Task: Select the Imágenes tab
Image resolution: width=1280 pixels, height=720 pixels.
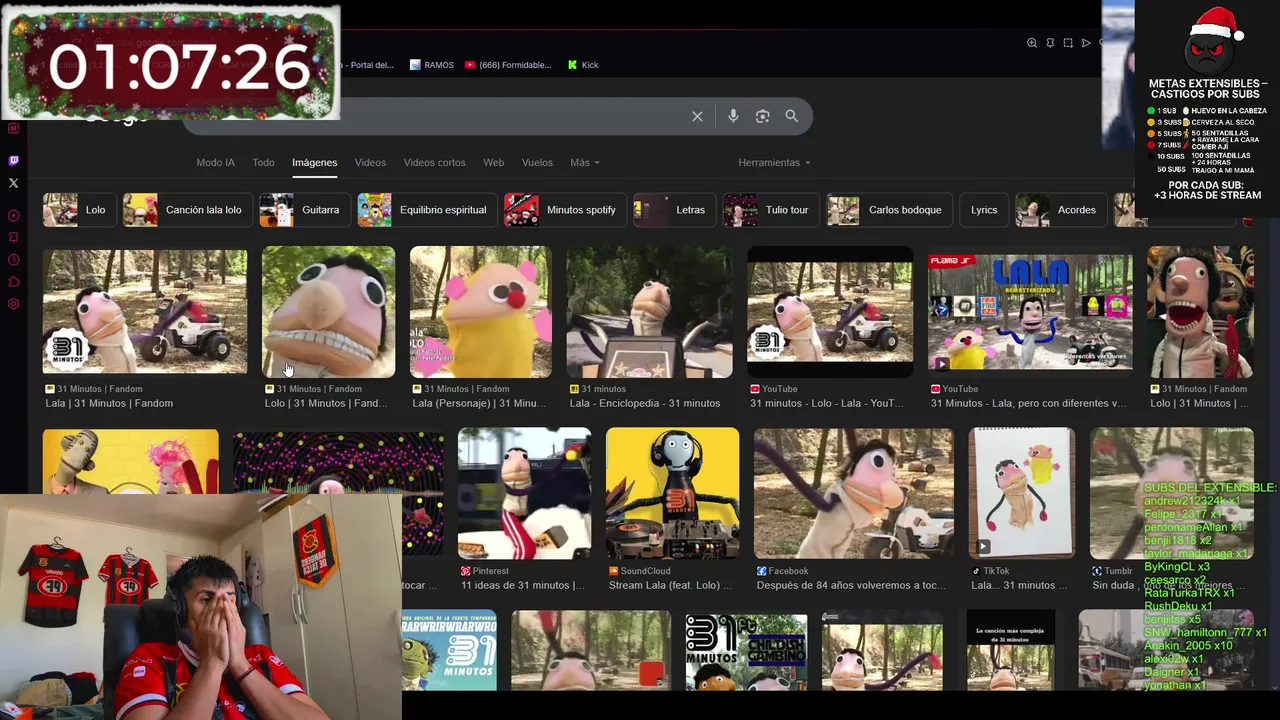Action: [314, 163]
